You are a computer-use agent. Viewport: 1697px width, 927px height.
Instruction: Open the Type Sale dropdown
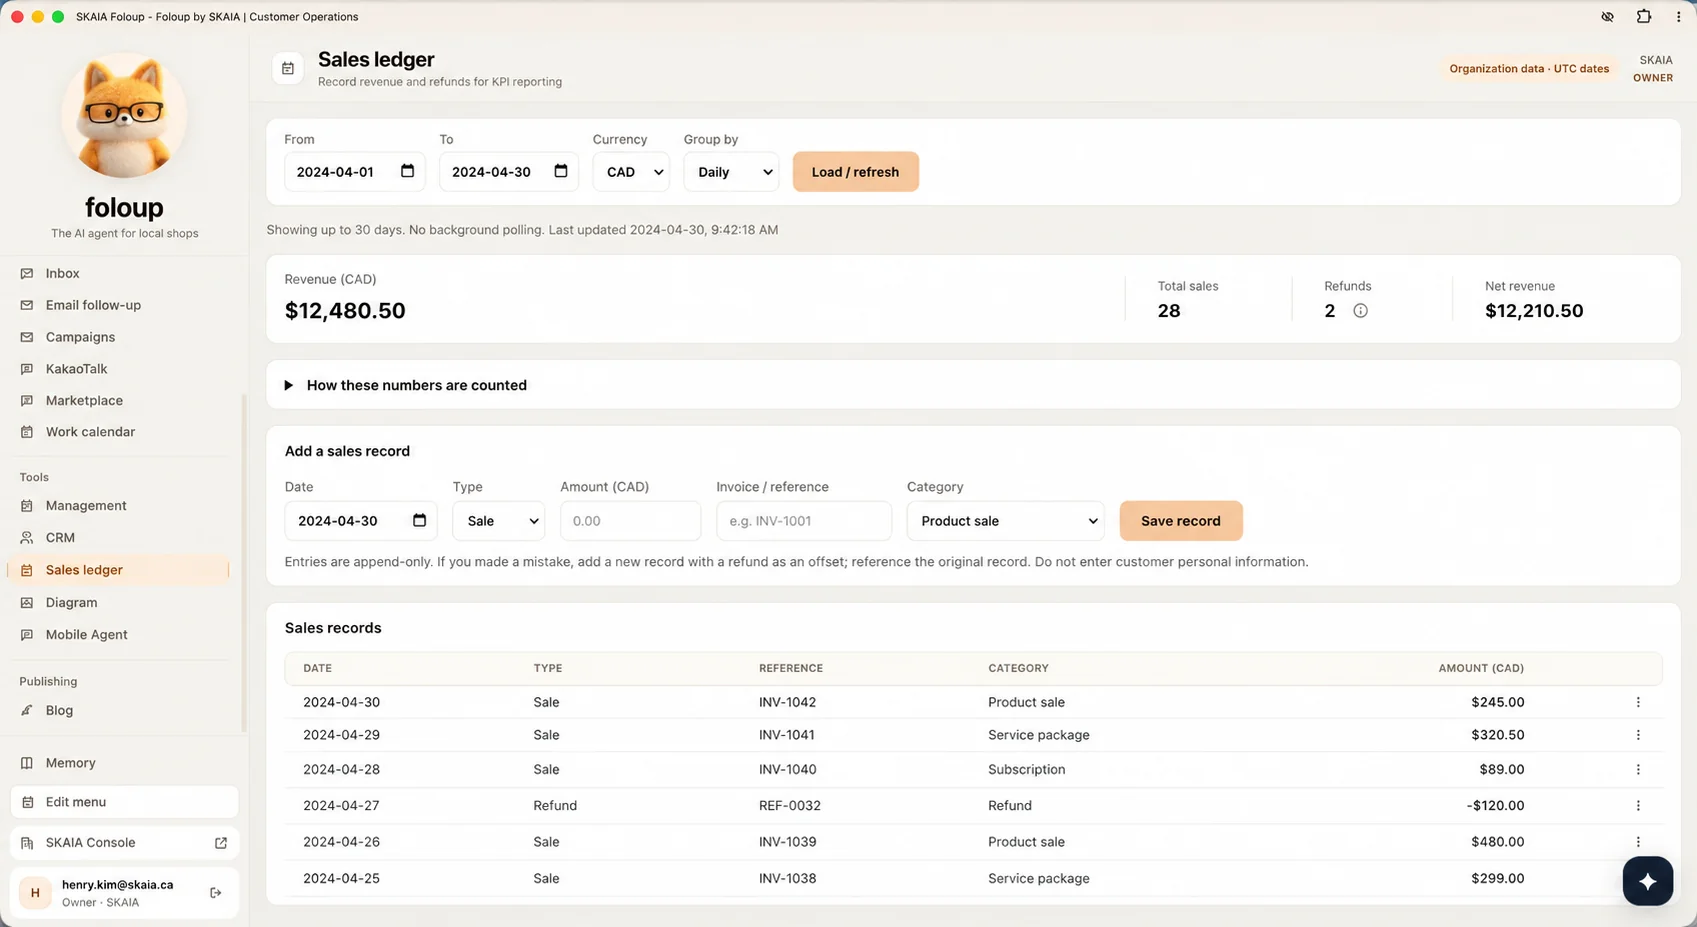coord(498,521)
